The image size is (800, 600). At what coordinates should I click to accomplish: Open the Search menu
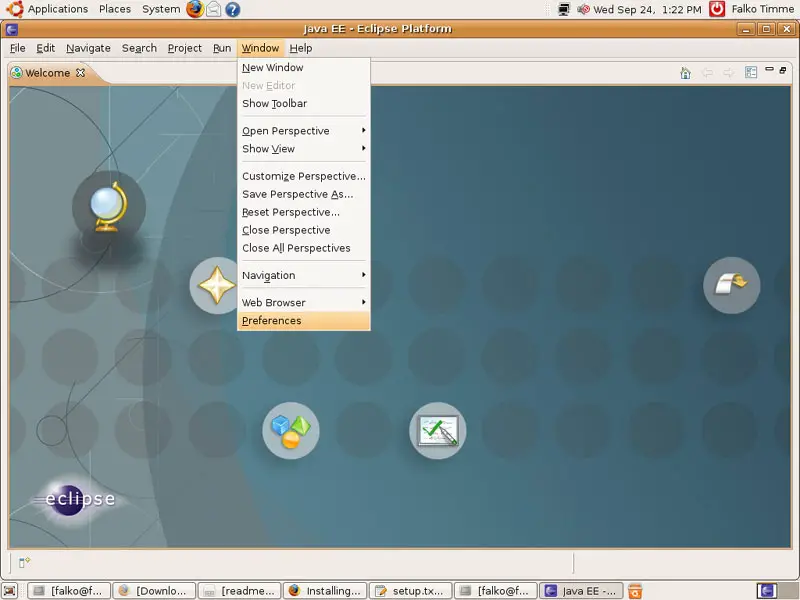pyautogui.click(x=139, y=48)
